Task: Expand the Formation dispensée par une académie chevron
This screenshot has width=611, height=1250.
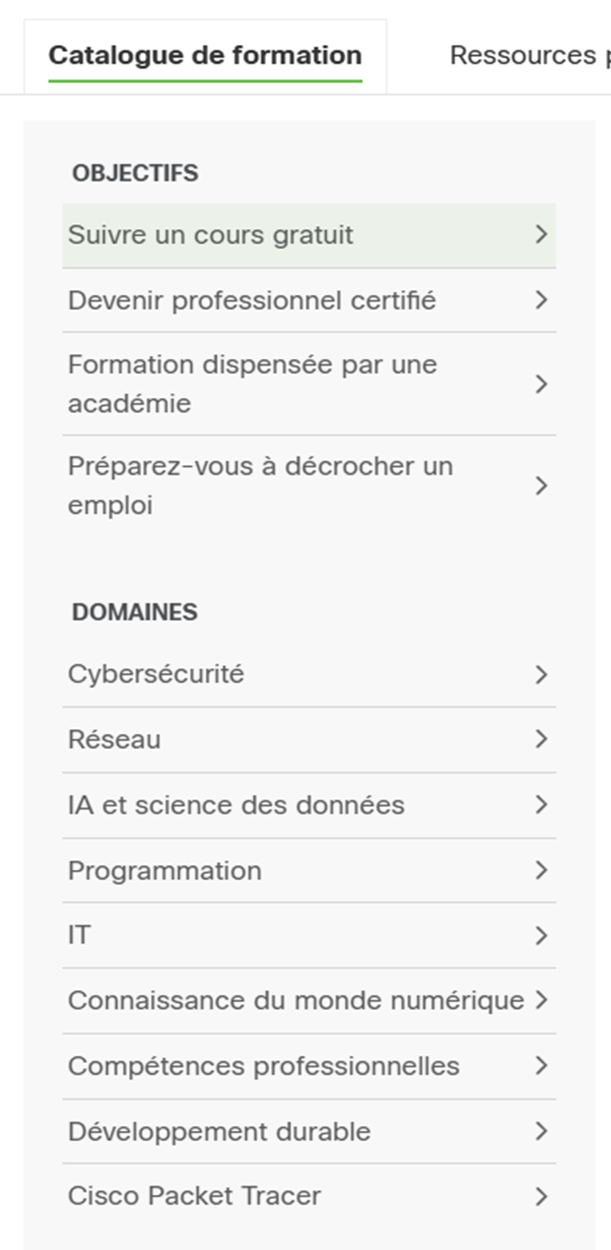Action: pyautogui.click(x=541, y=384)
